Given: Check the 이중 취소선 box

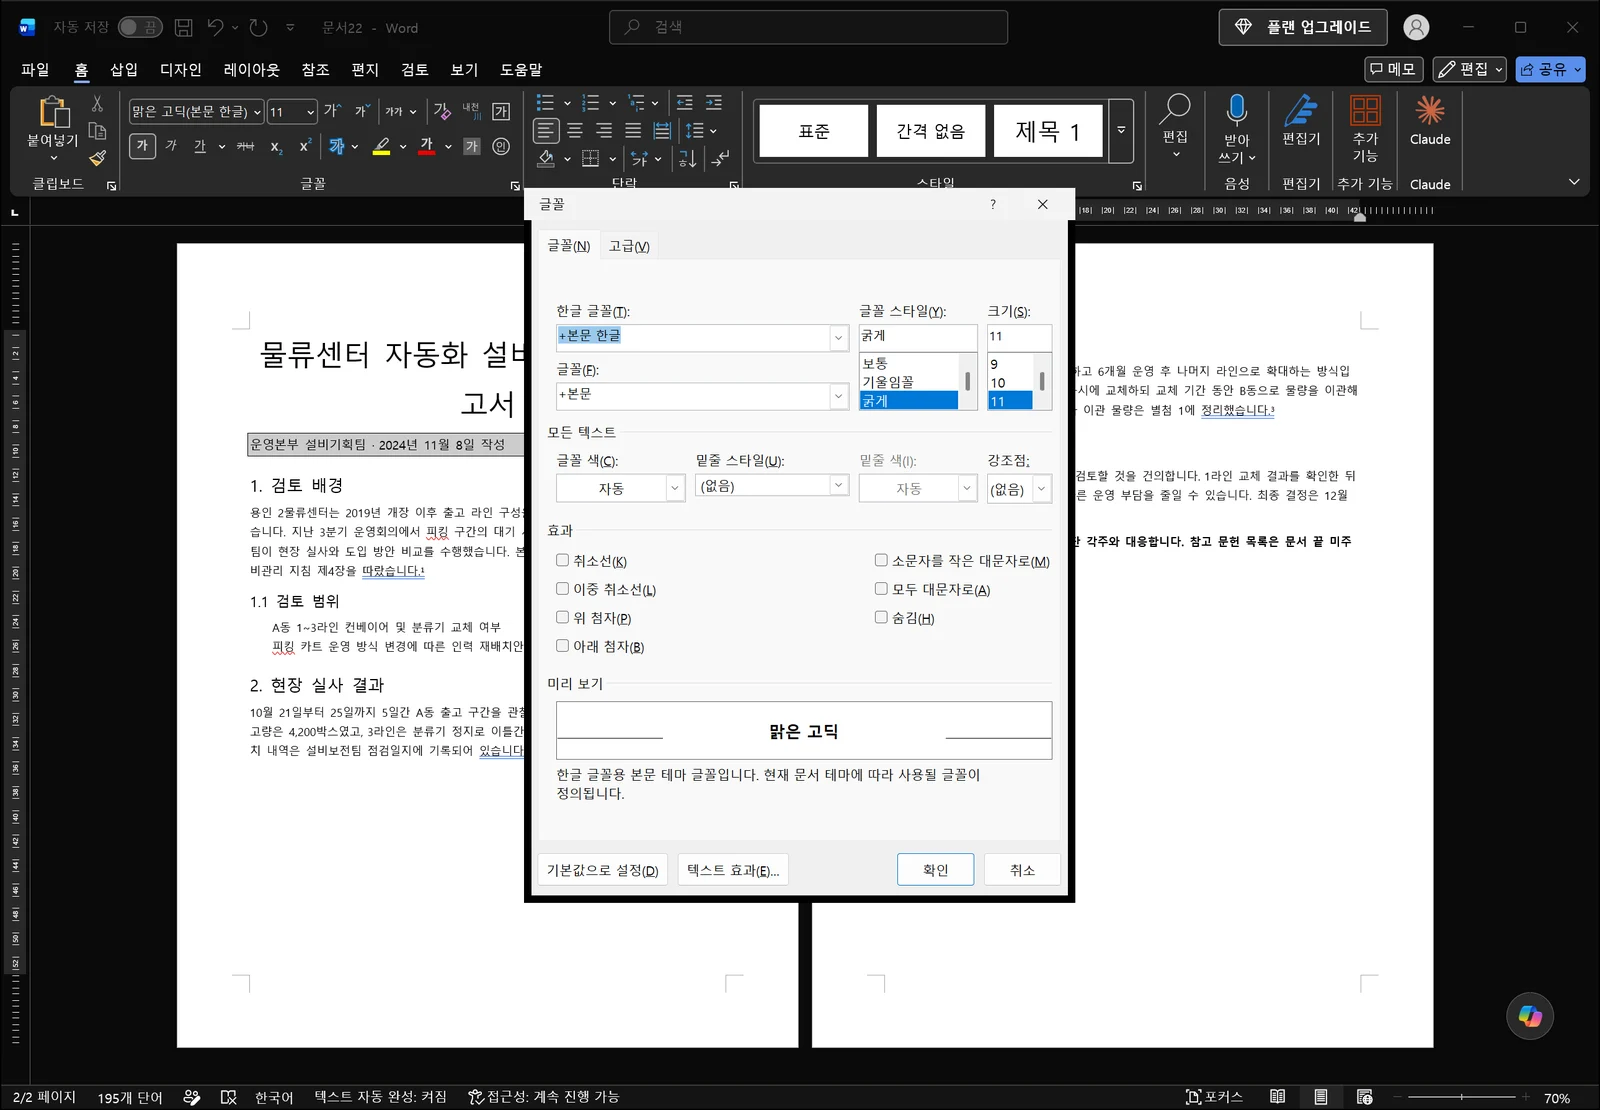Looking at the screenshot, I should (563, 589).
